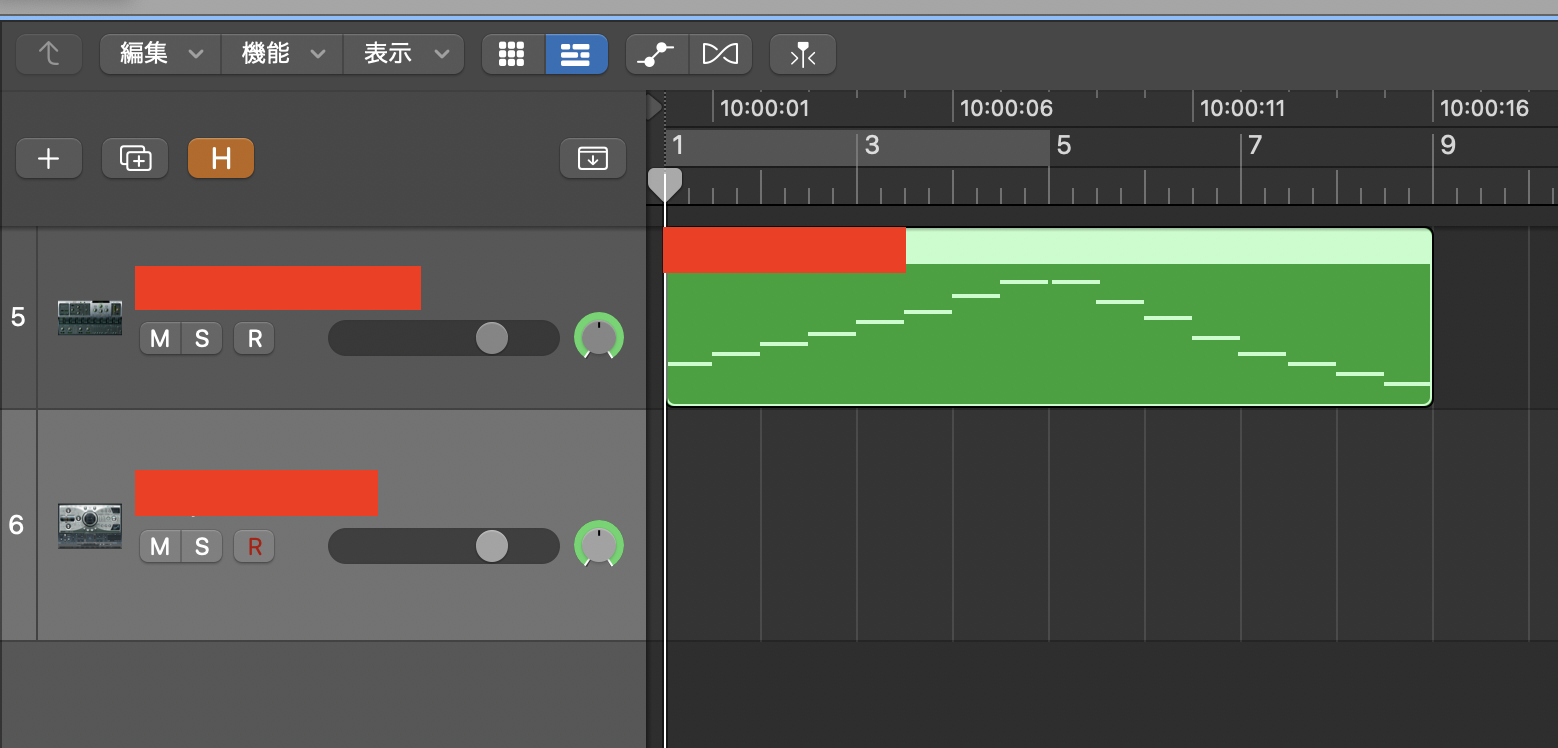Click the back arrow icon in toolbar
Viewport: 1558px width, 748px height.
48,54
